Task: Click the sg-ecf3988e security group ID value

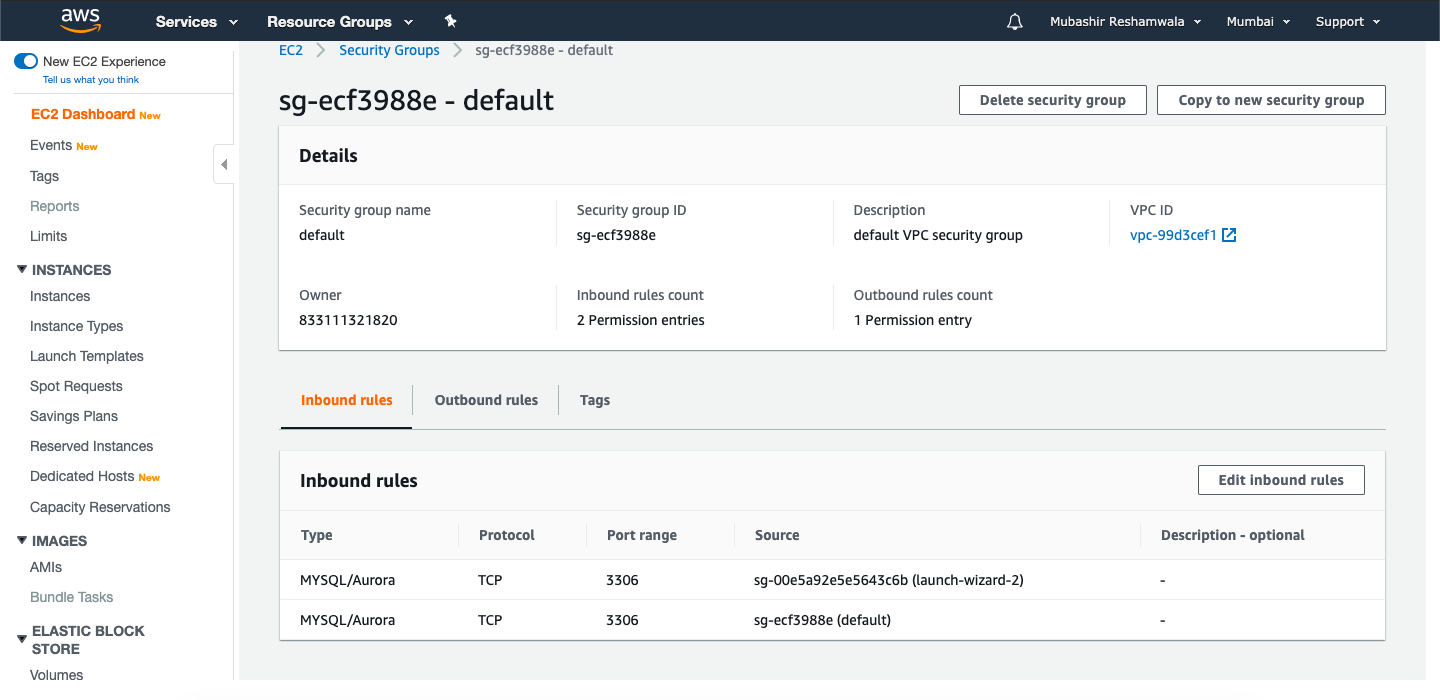Action: [x=616, y=235]
